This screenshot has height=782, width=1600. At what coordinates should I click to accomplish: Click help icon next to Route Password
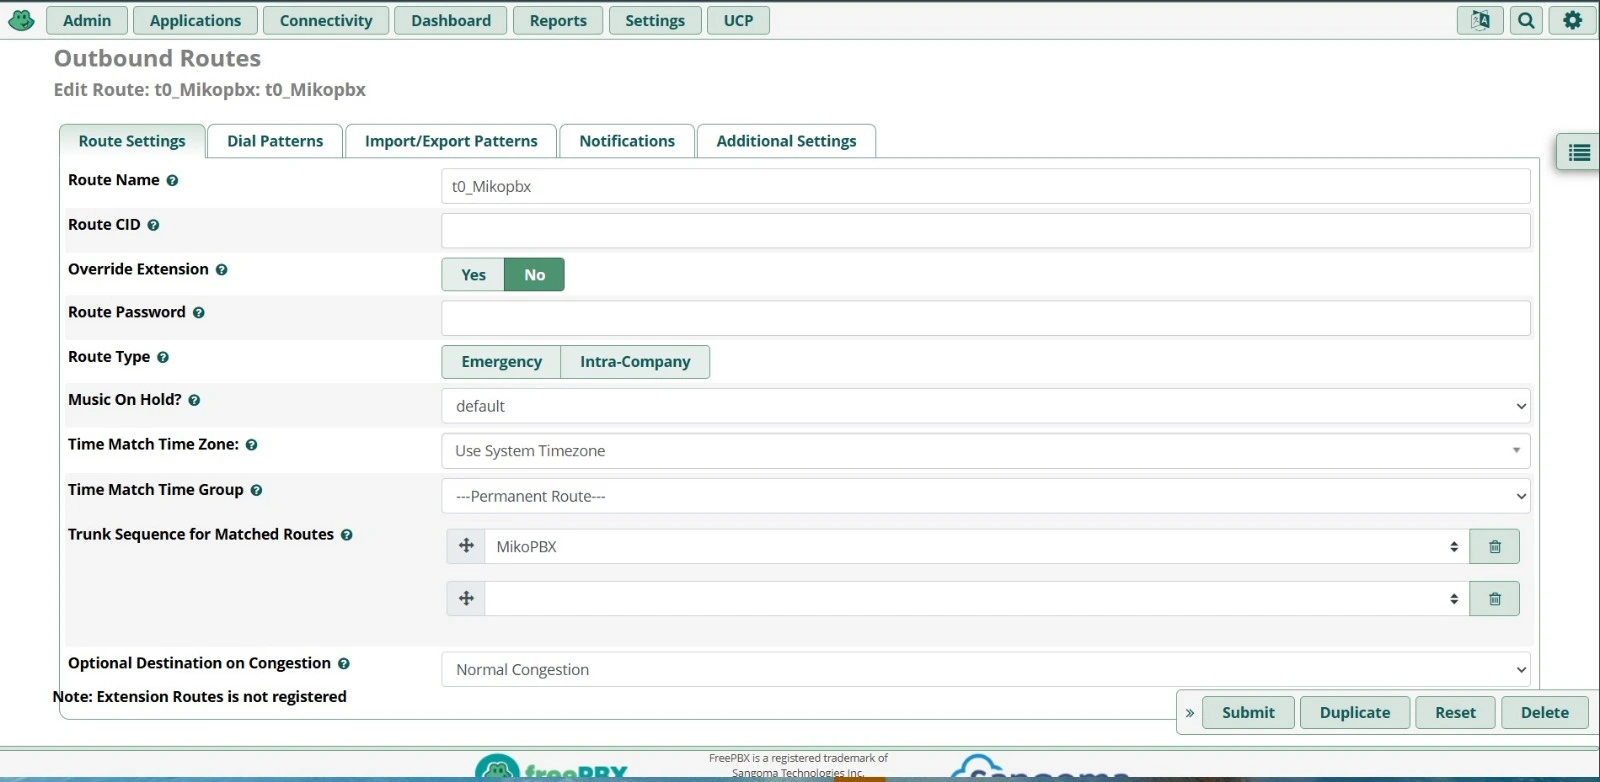[x=198, y=313]
